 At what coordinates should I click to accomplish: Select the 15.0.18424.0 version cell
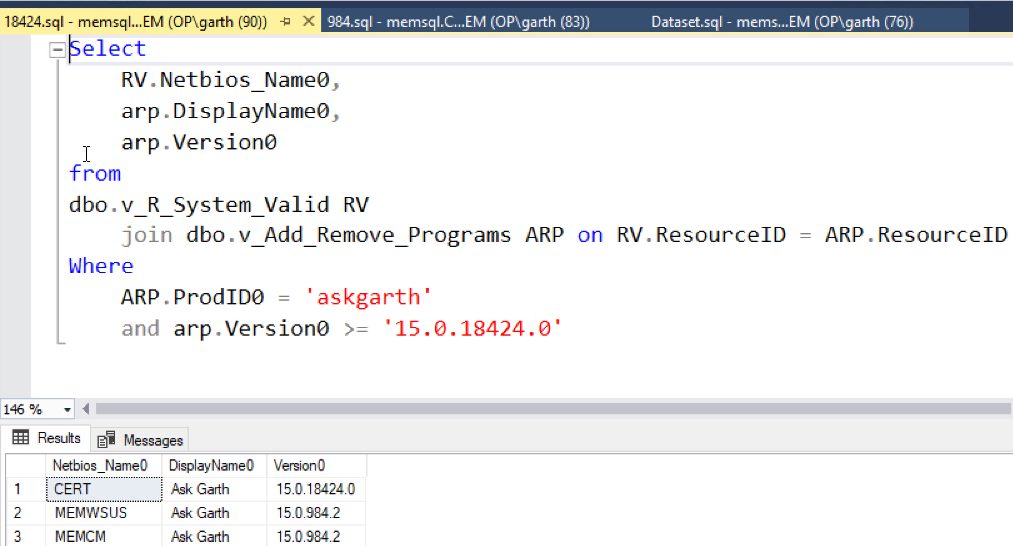[x=317, y=489]
